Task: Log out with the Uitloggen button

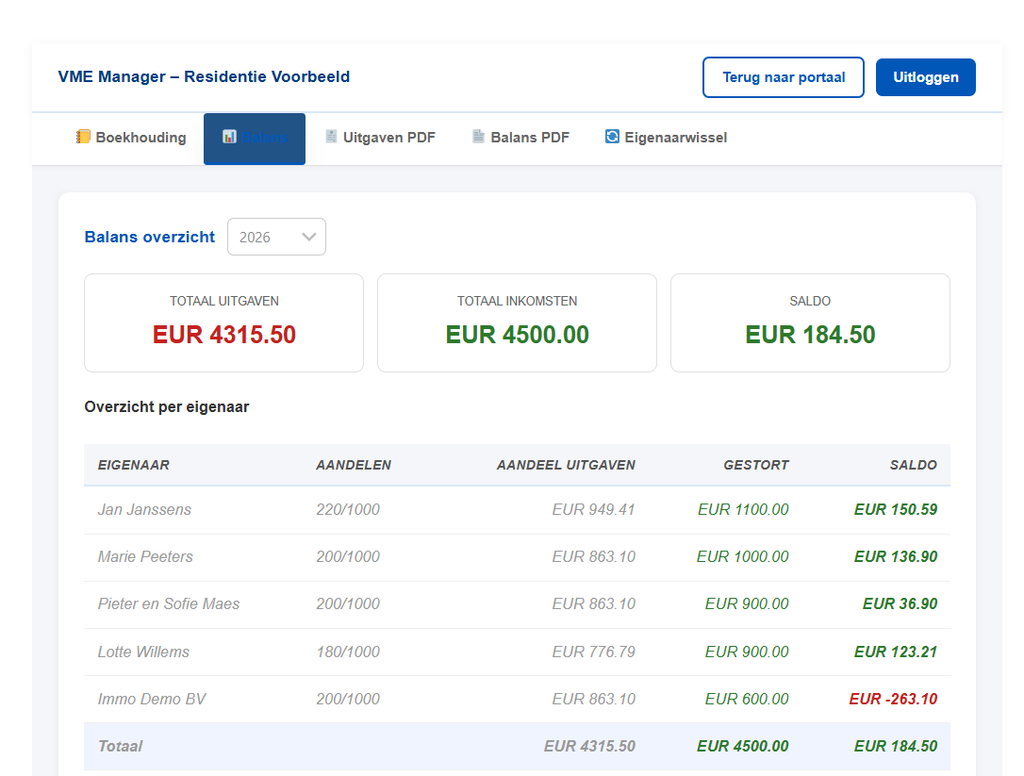Action: (x=925, y=77)
